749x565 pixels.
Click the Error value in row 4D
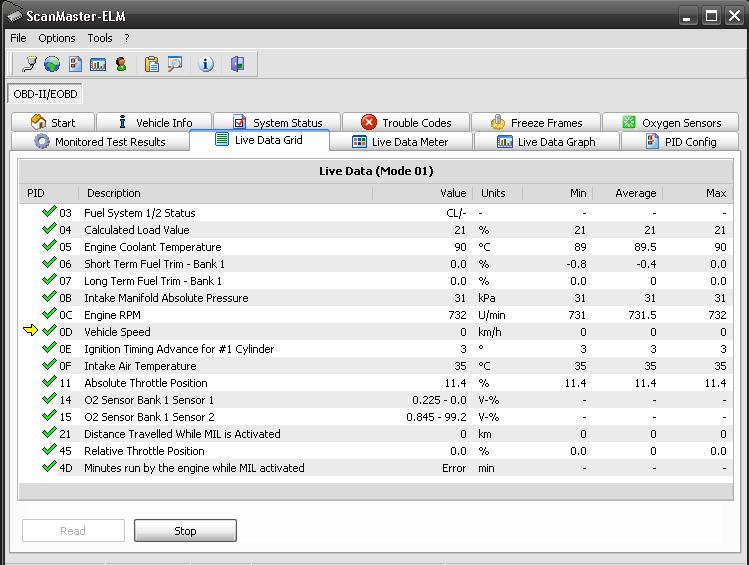pos(454,468)
